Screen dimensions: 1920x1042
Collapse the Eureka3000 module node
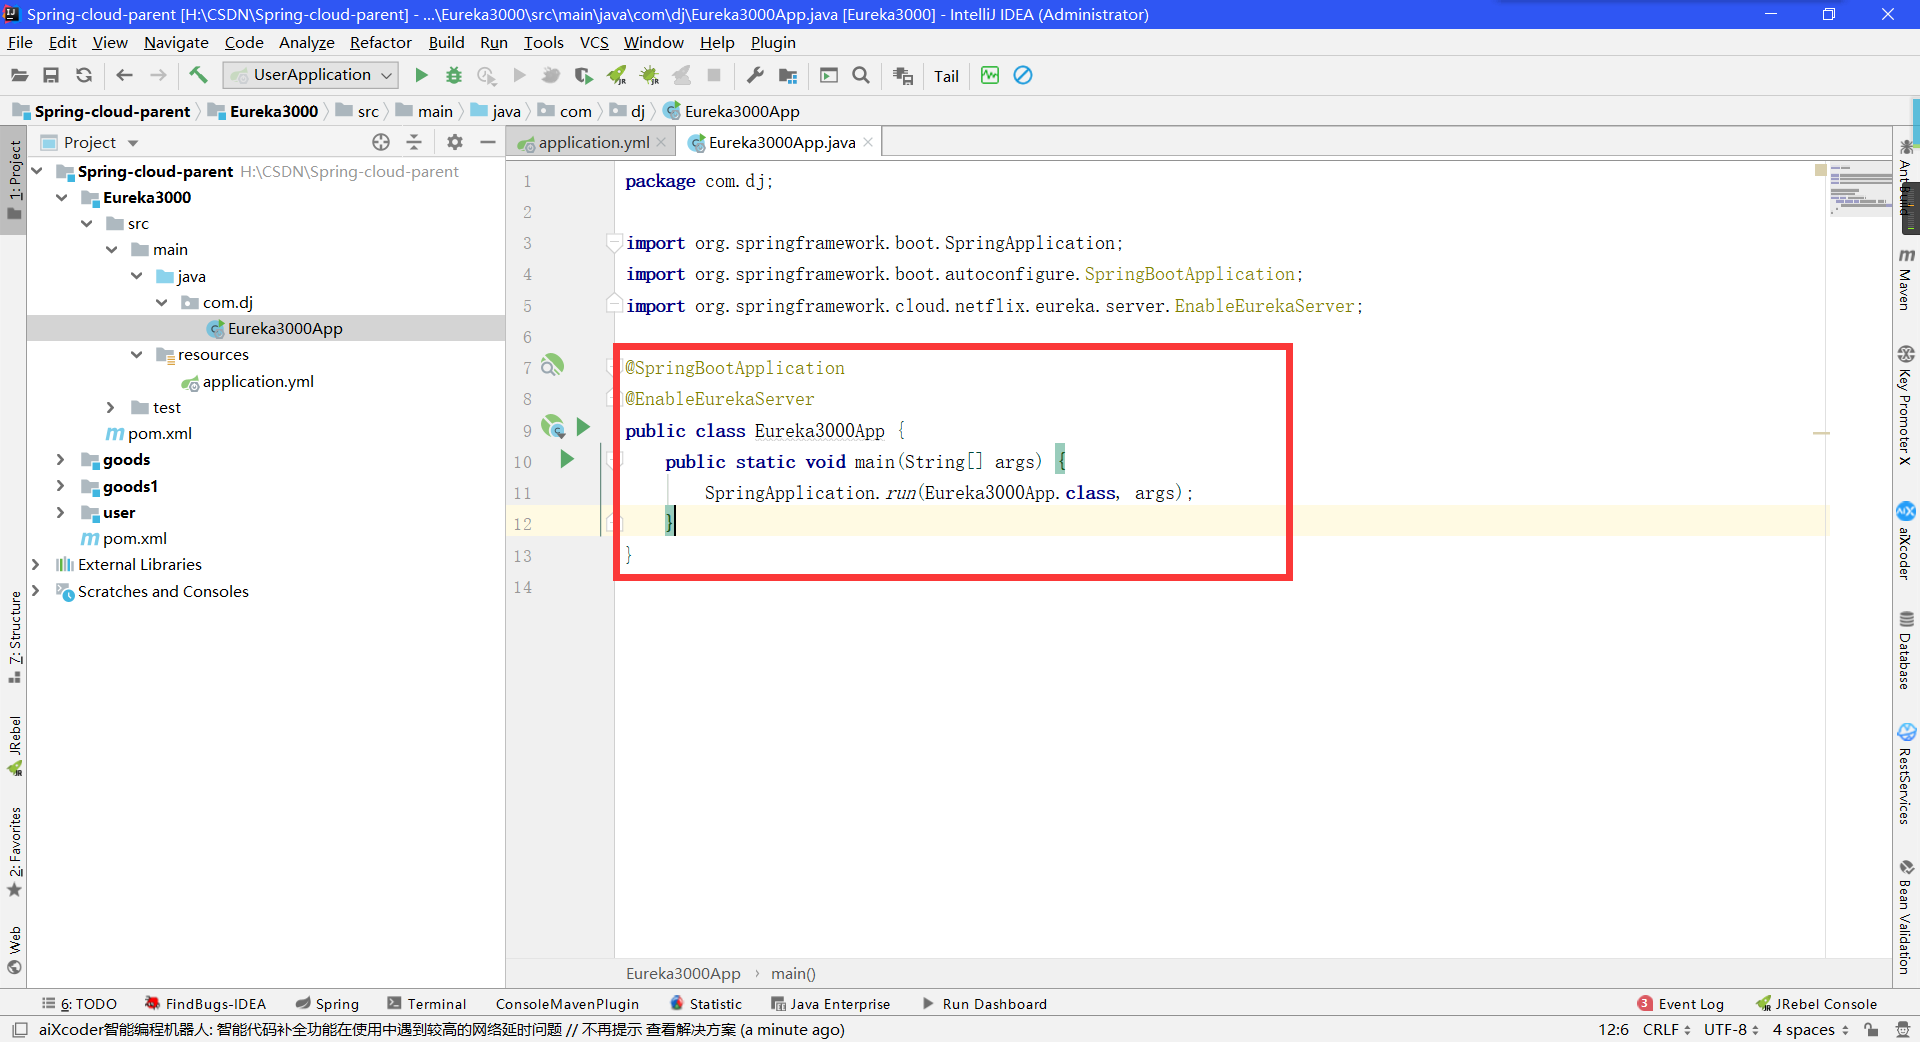(x=62, y=197)
